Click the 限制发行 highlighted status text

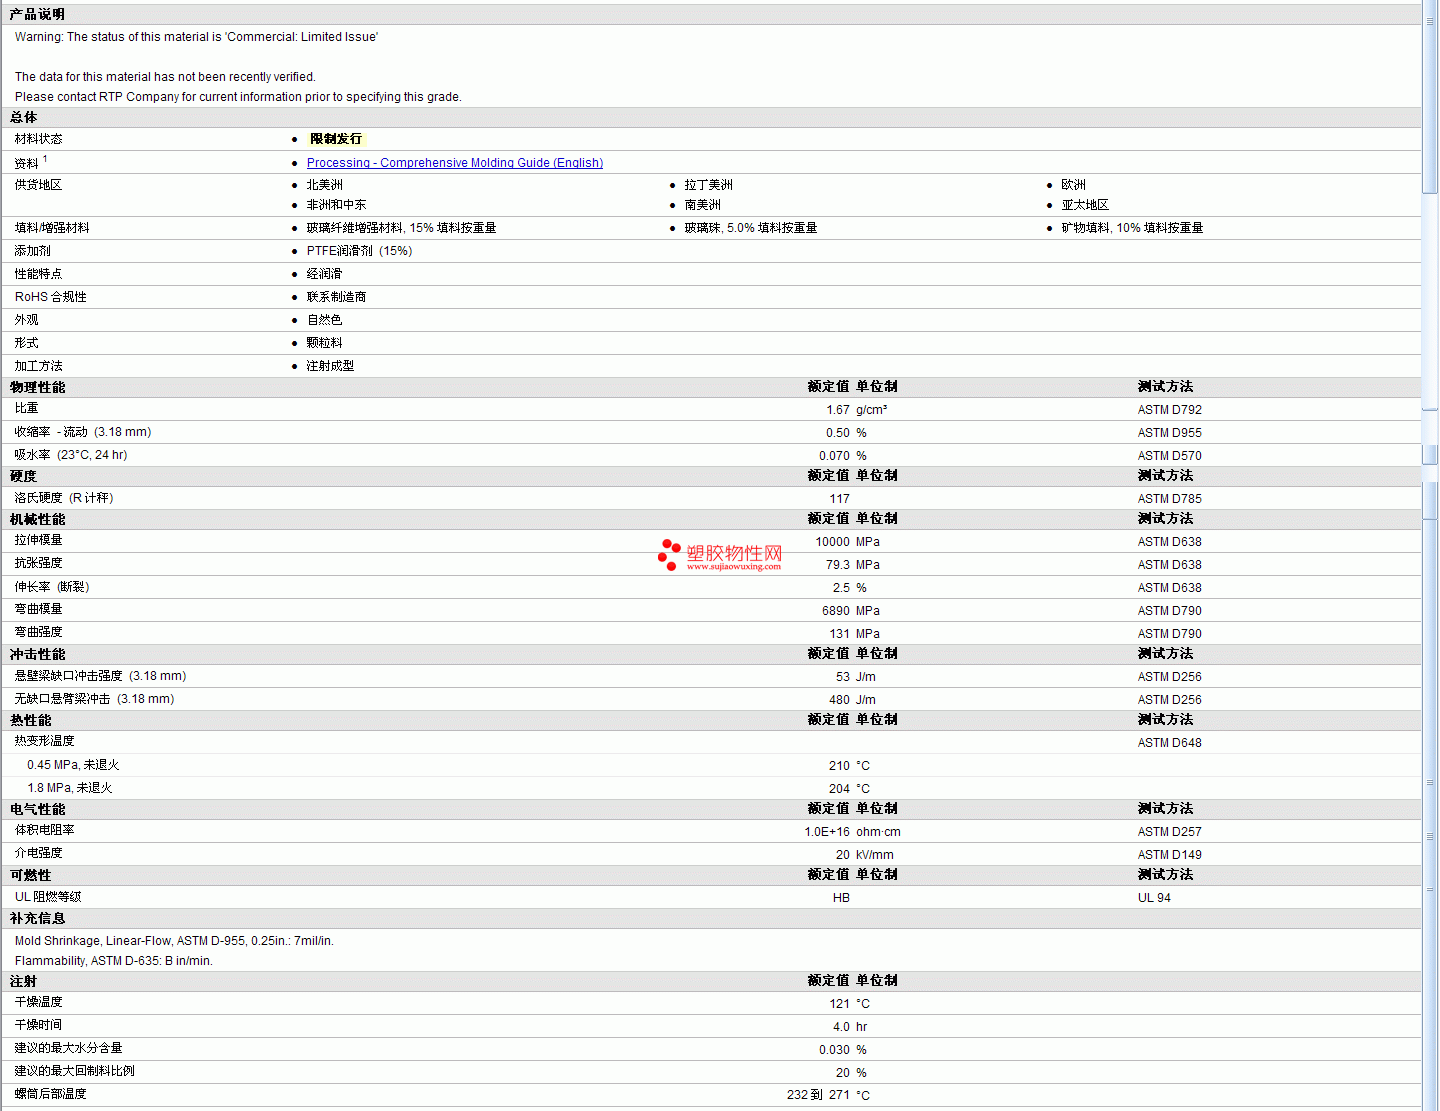pos(336,139)
